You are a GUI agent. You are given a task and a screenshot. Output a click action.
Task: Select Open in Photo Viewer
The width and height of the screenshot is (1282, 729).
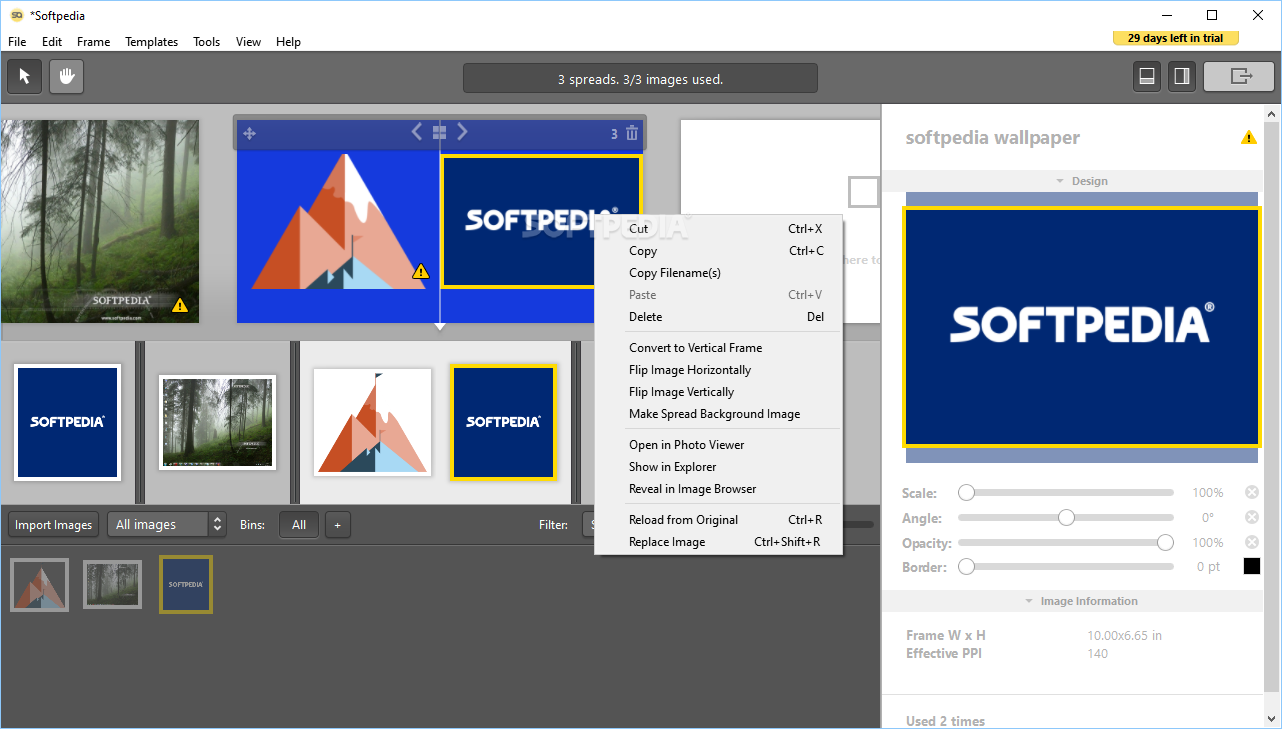point(719,445)
